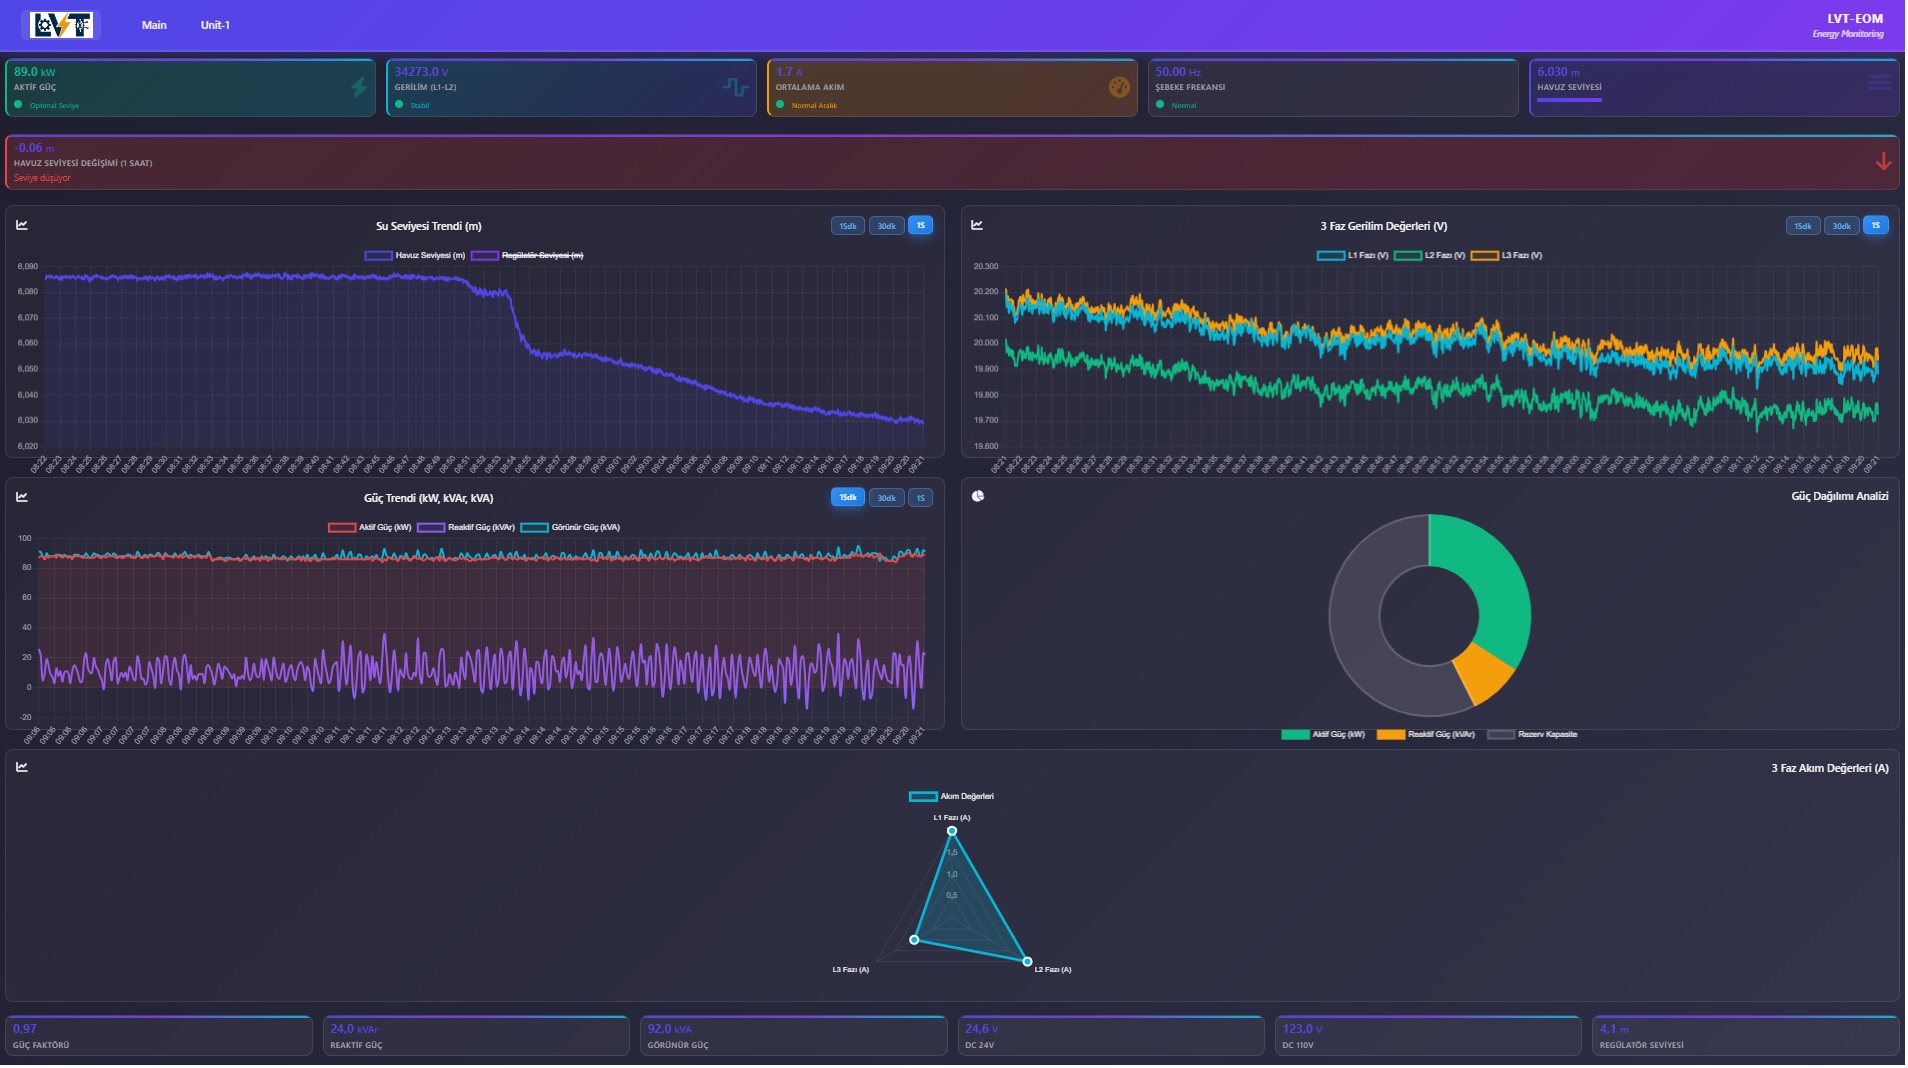This screenshot has height=1068, width=1908.
Task: Select 1S range for Güç Trendi chart
Action: click(922, 498)
